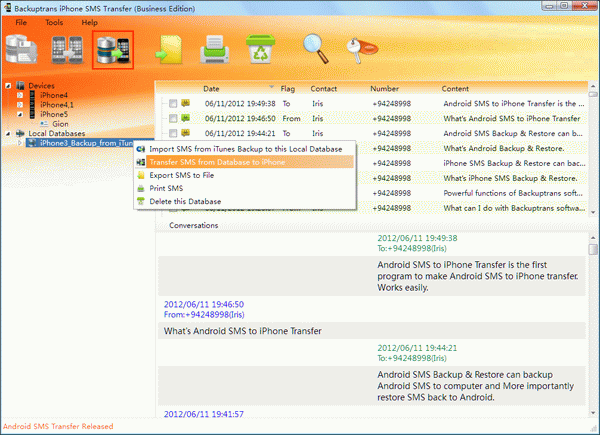Click the 'What's Android SMS to iPhone Transfer' bubble
600x435 pixels.
click(x=372, y=331)
